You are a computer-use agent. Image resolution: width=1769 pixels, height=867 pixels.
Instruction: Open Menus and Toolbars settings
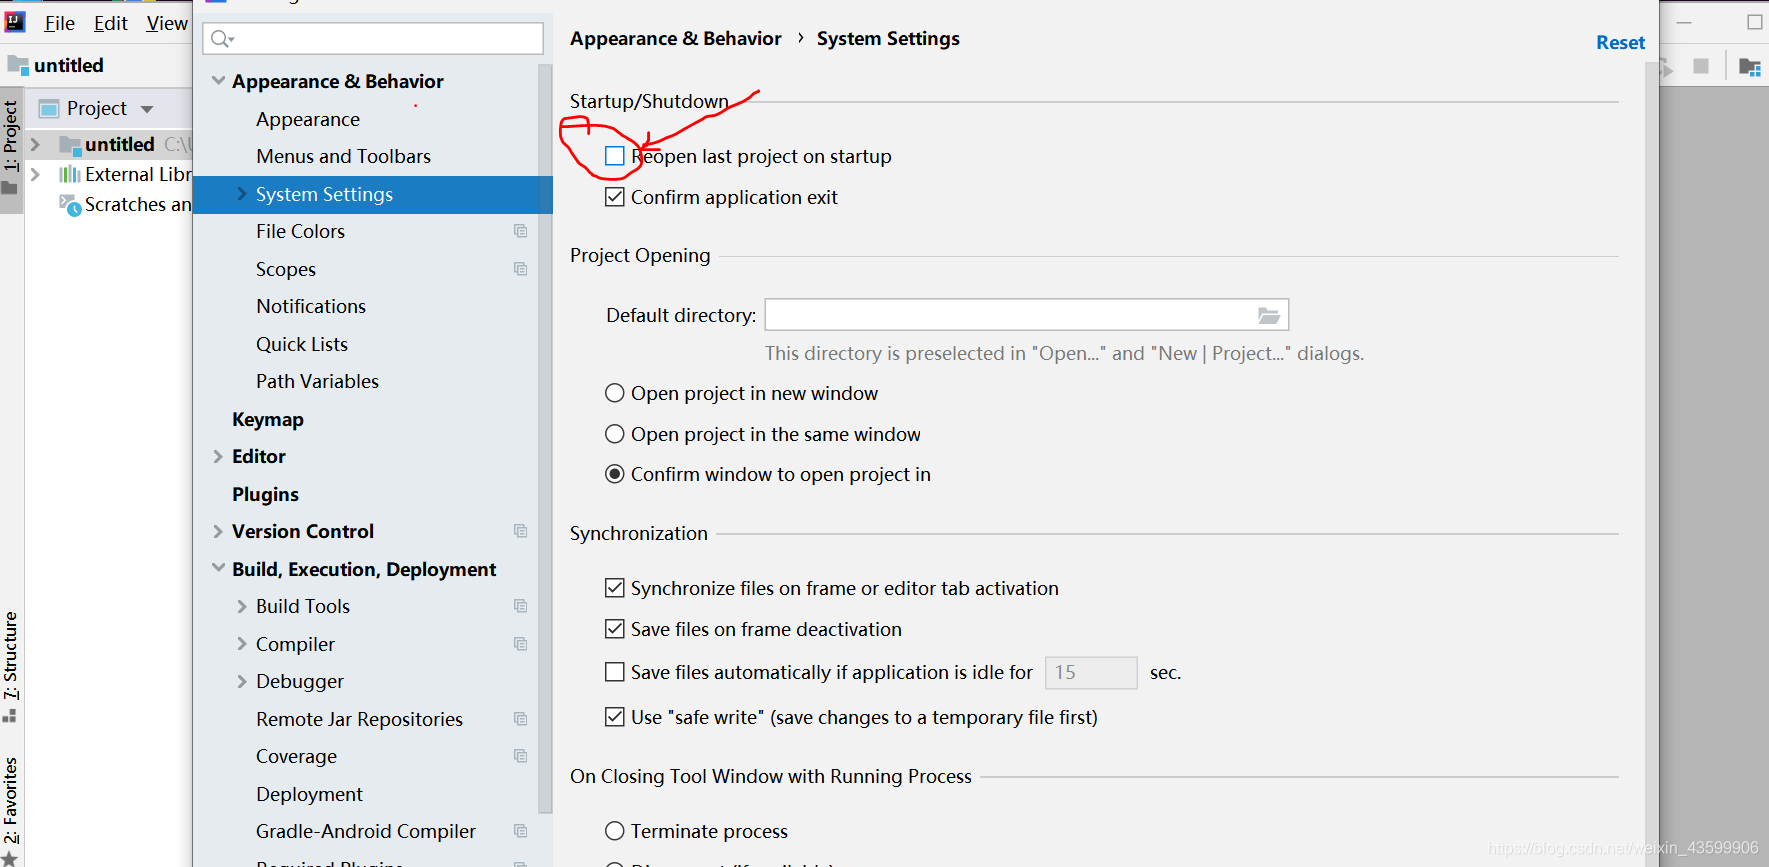coord(343,156)
